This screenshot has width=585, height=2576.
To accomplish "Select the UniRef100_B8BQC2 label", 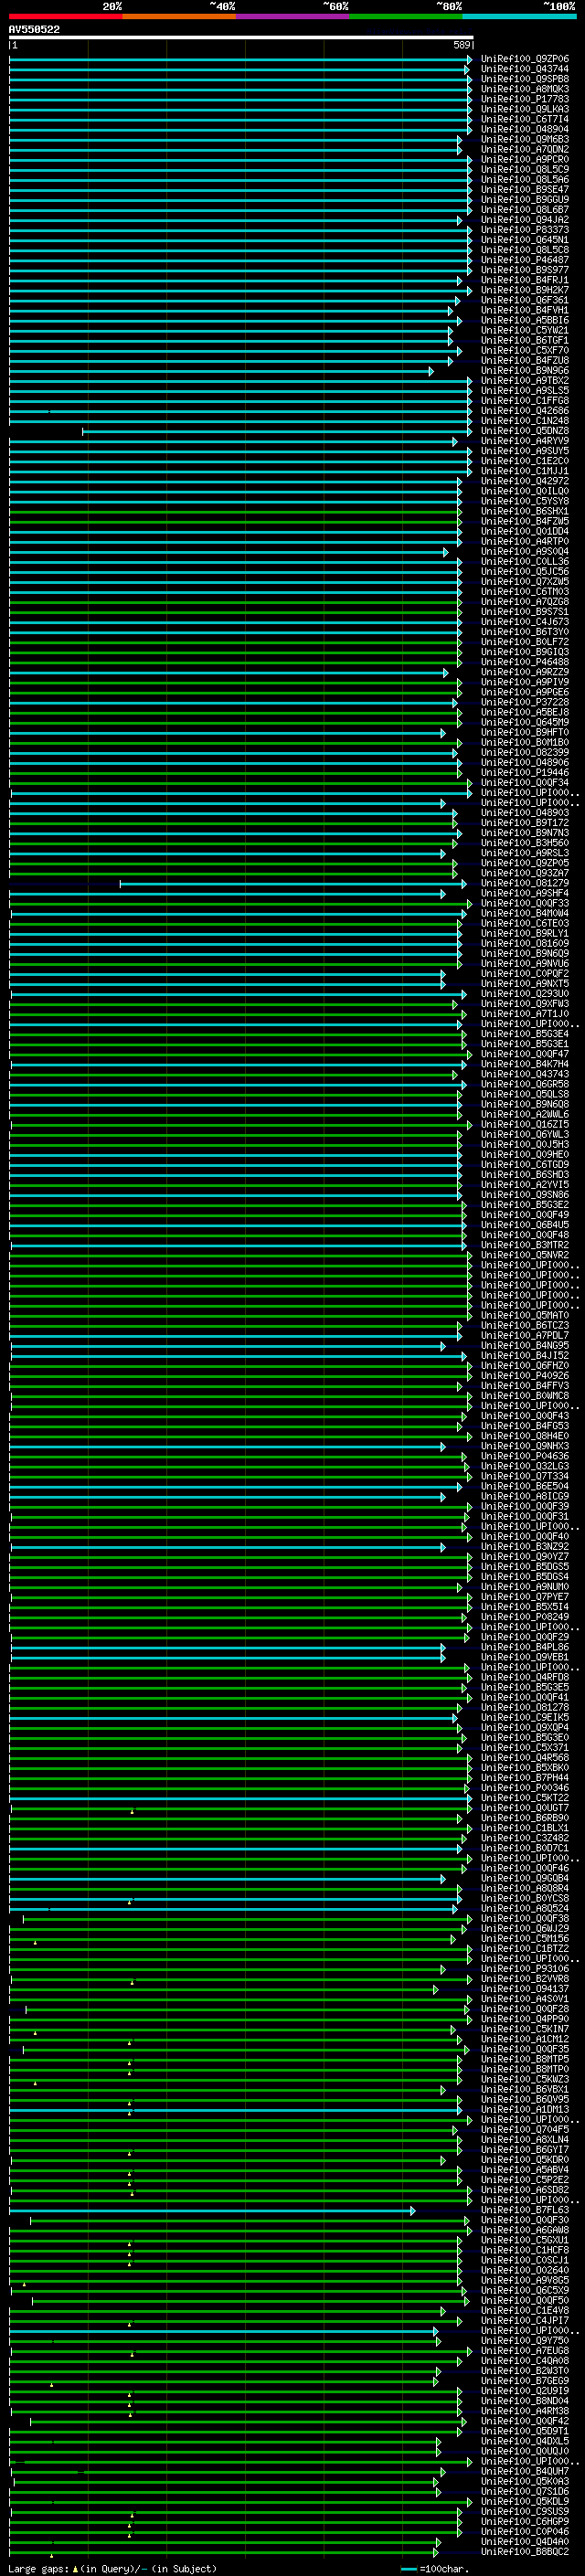I will point(525,2552).
